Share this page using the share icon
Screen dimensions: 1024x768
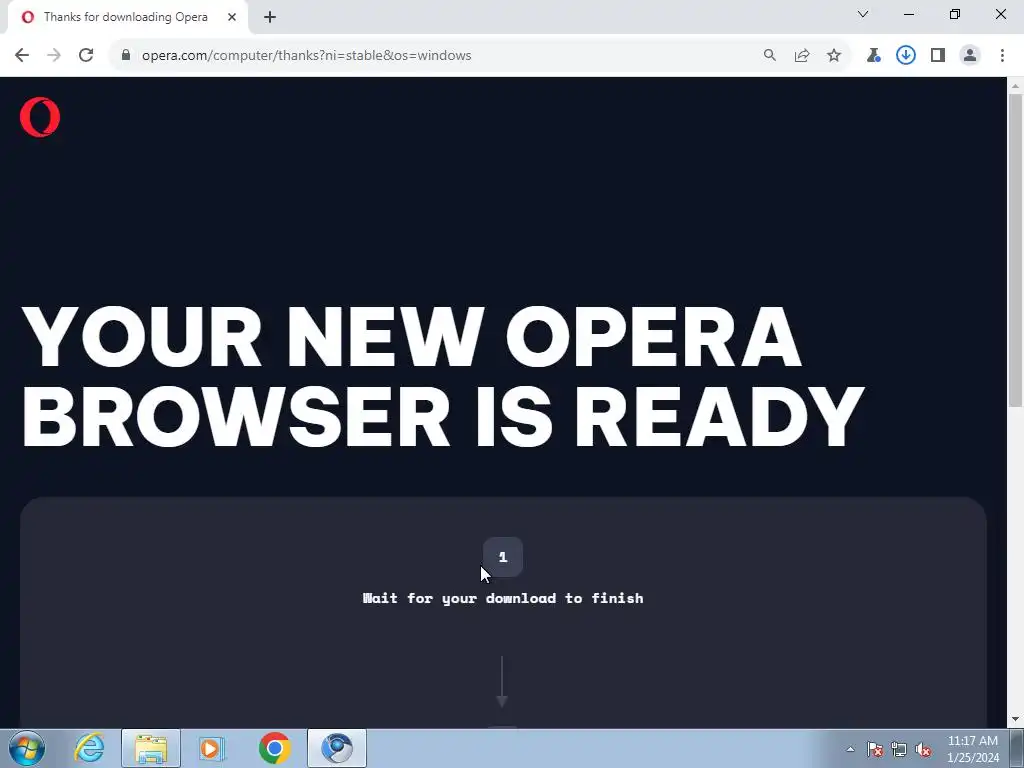point(802,56)
